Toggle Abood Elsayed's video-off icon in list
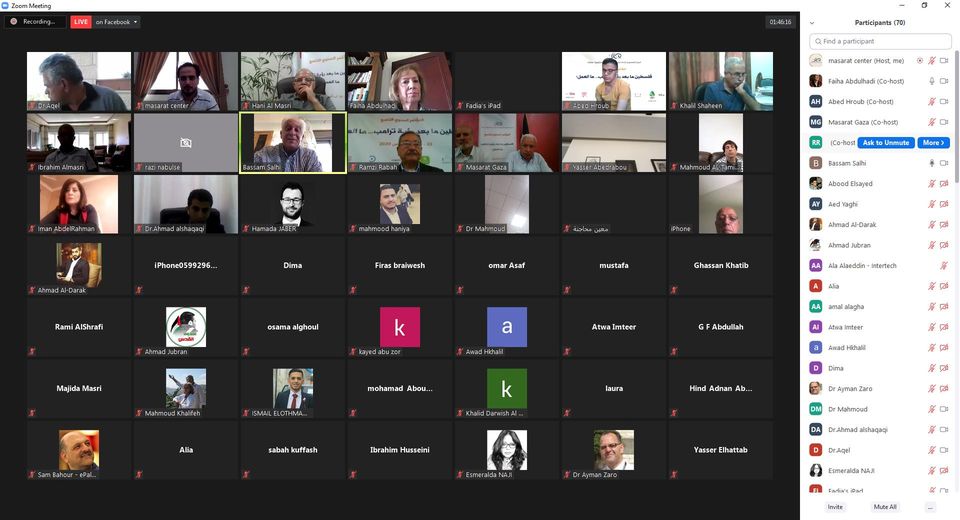960x520 pixels. (944, 184)
